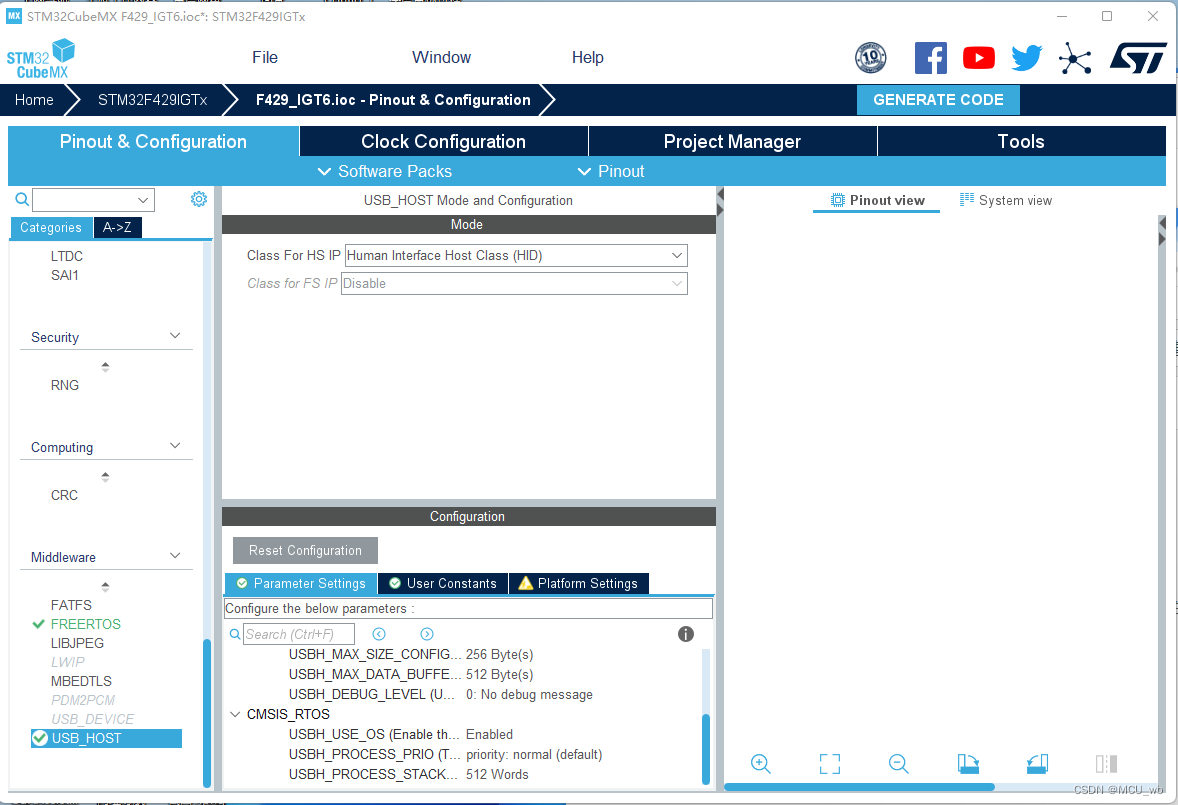Click the pinout view horizontal scrollbar
Viewport: 1178px width, 805px height.
859,787
